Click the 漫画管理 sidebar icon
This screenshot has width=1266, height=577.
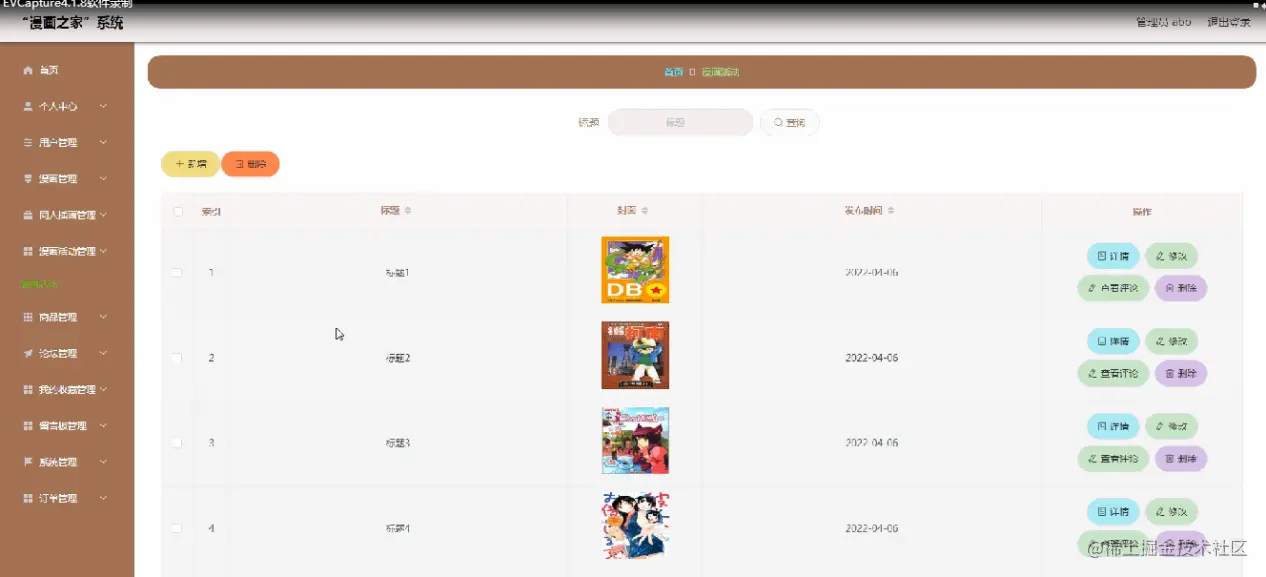tap(28, 179)
